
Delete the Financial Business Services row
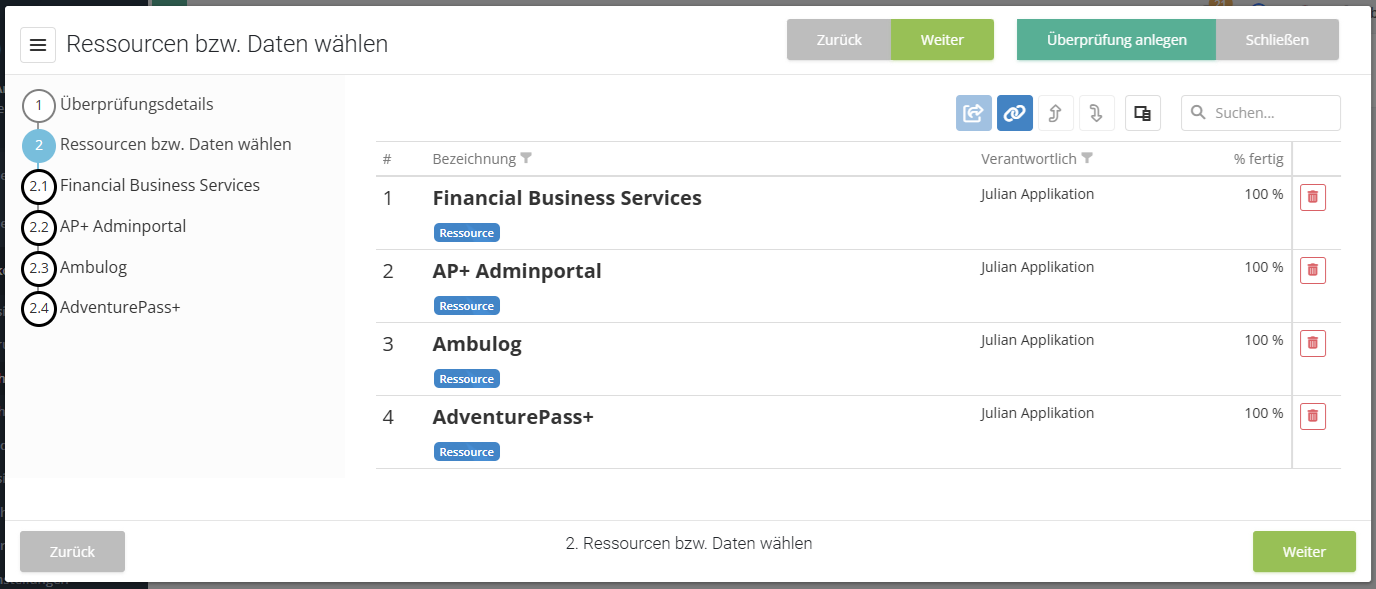(1313, 198)
